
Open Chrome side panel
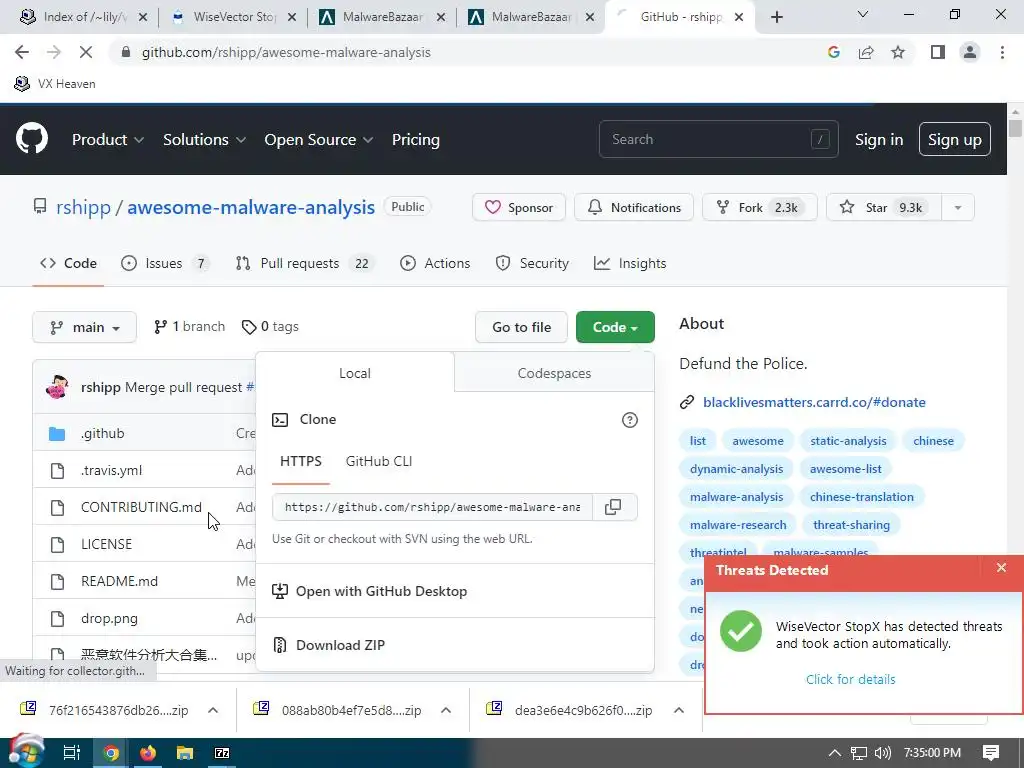[x=938, y=52]
